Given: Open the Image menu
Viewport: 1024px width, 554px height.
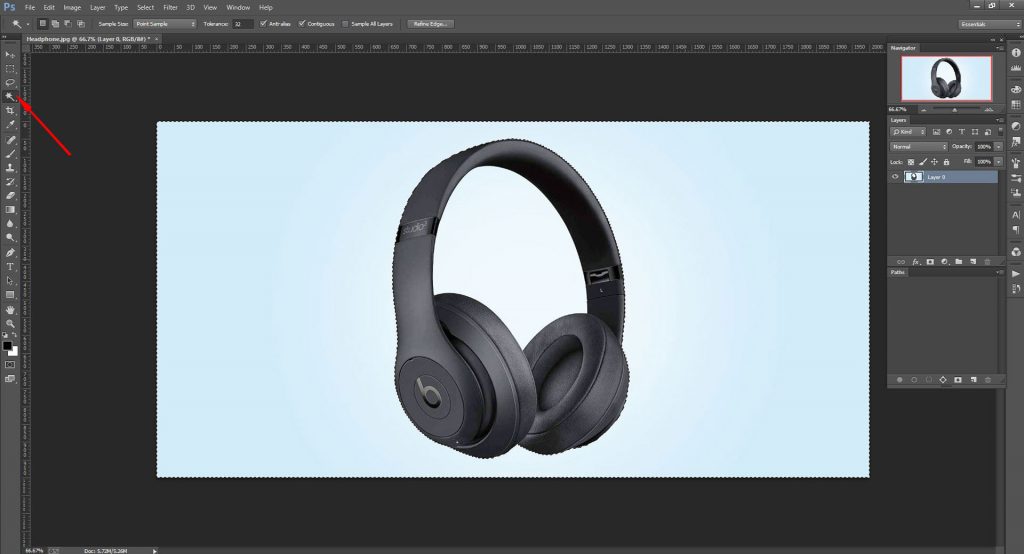Looking at the screenshot, I should (x=72, y=7).
